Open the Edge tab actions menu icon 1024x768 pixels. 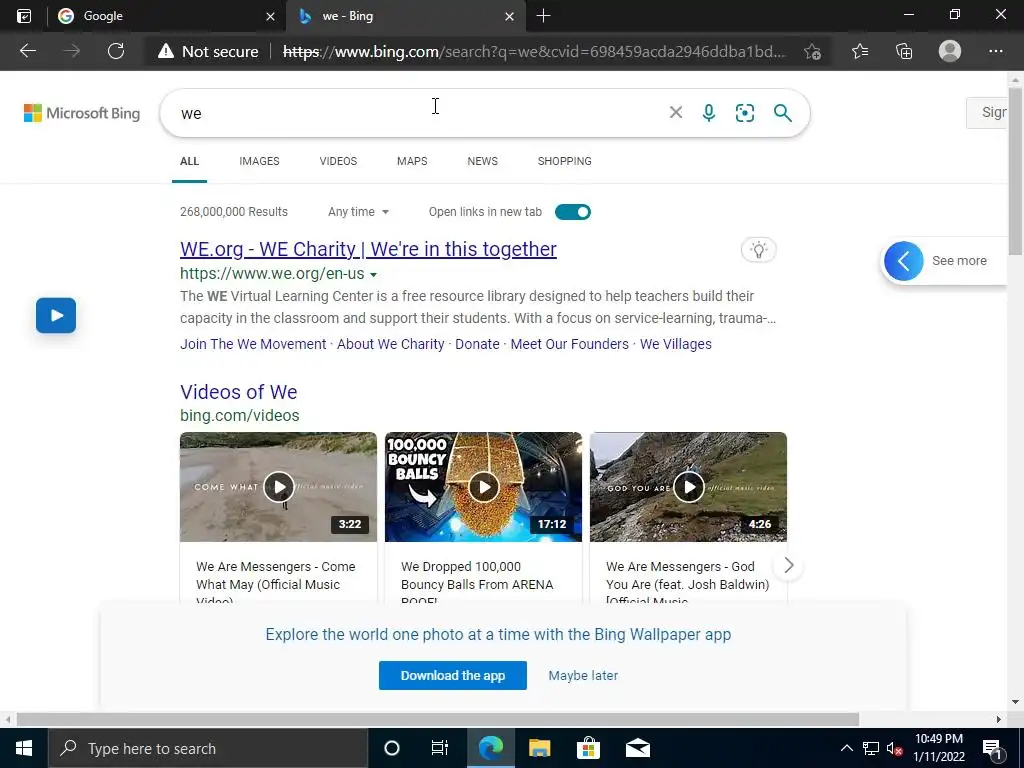pos(24,16)
